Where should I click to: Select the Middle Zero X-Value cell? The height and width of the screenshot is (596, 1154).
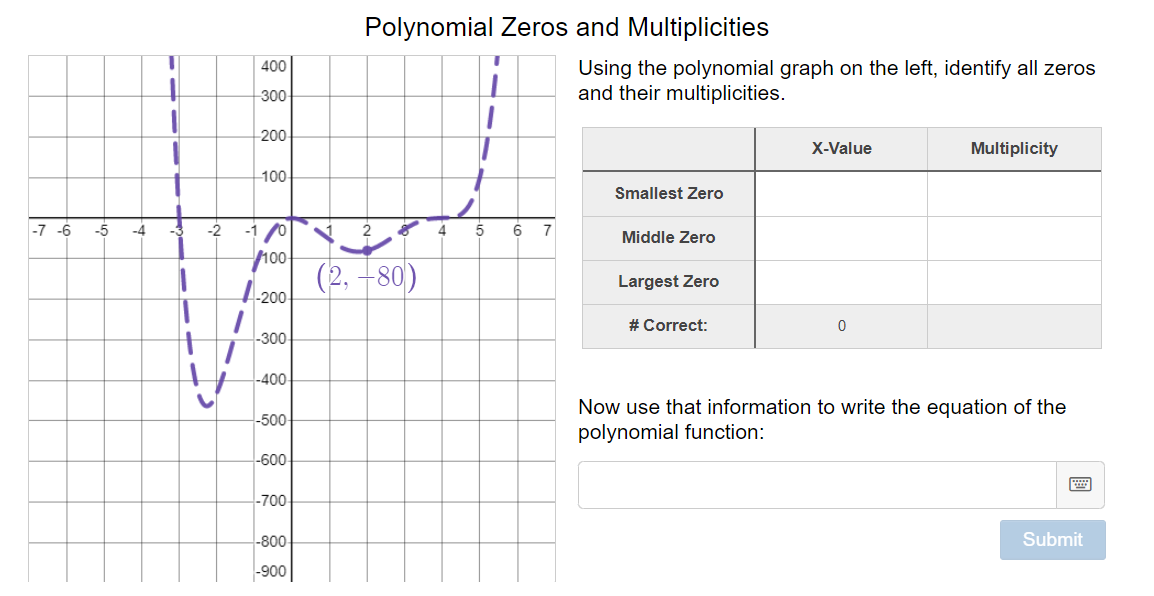click(841, 237)
